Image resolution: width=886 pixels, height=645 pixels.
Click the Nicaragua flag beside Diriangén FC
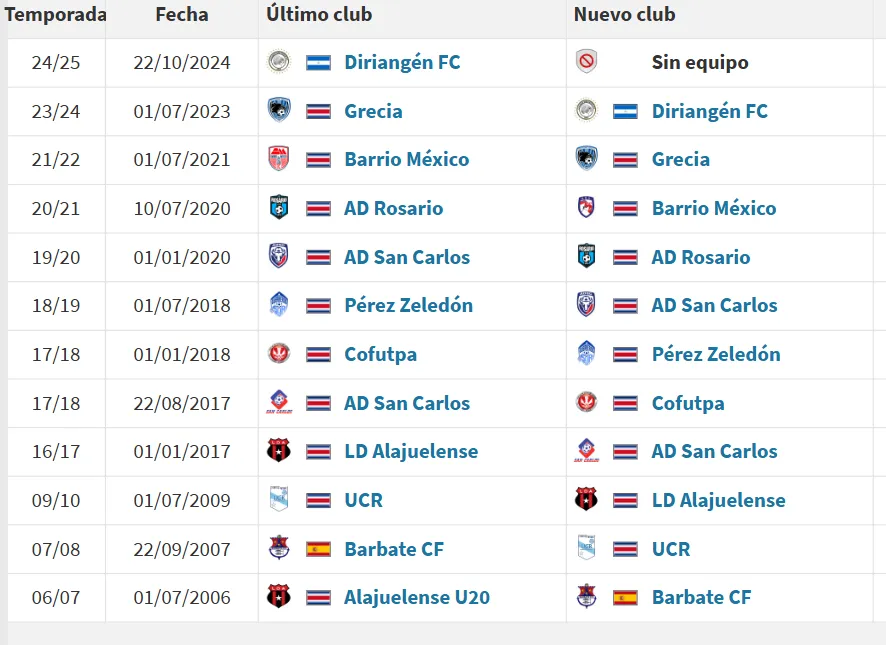point(317,62)
